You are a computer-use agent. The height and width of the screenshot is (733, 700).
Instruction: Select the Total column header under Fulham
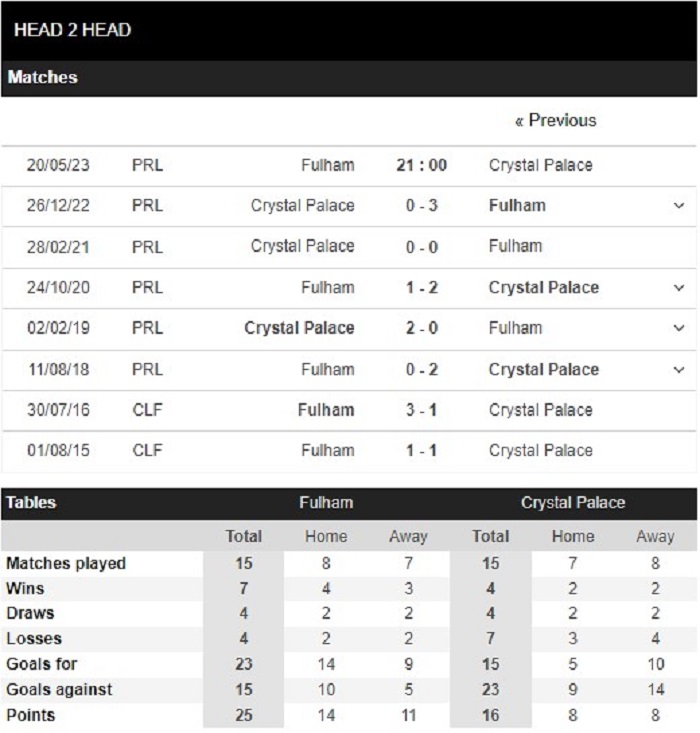244,537
